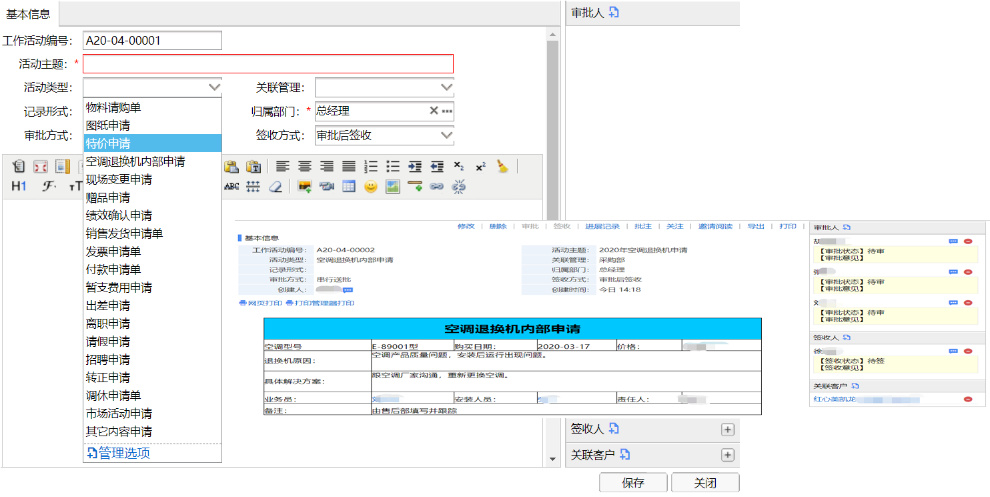
Task: Click the align center icon in editor toolbar
Action: [304, 166]
